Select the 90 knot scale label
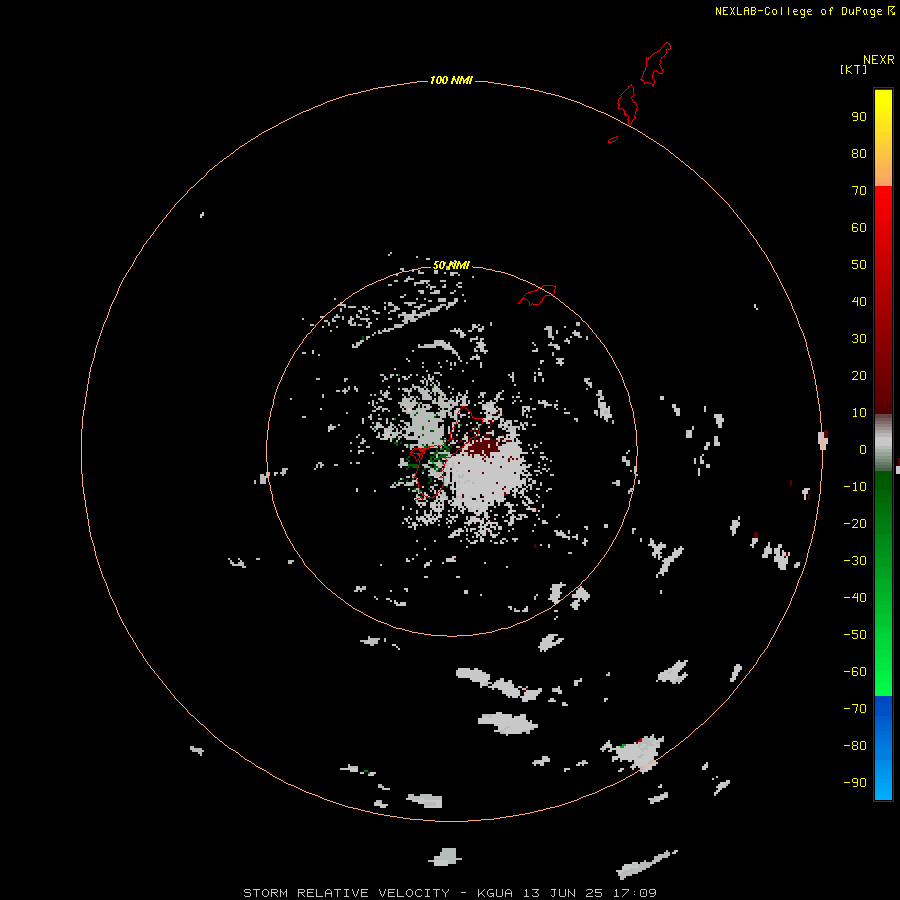900x900 pixels. 859,117
